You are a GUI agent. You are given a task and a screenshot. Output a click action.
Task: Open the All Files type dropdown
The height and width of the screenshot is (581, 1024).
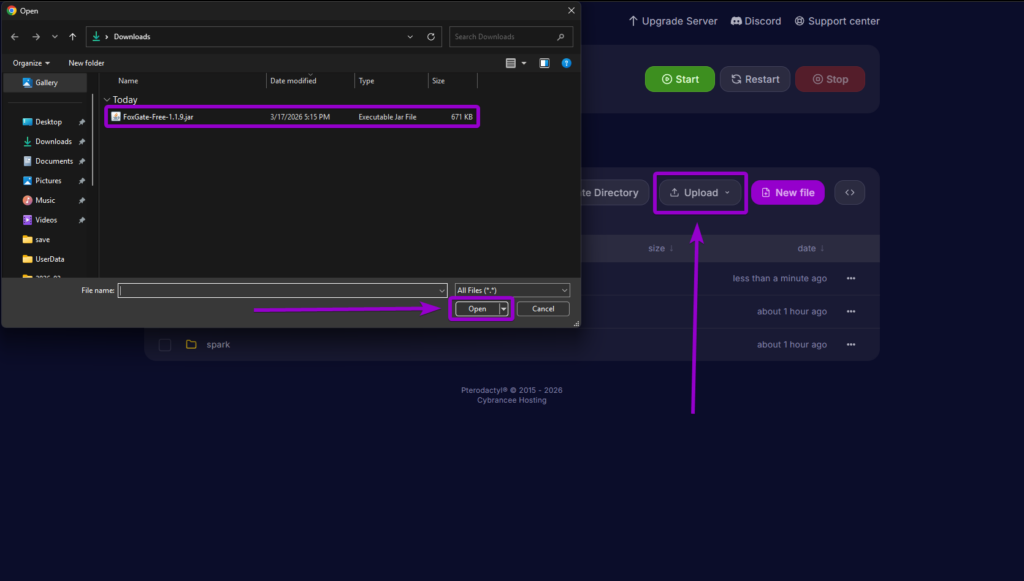[x=512, y=290]
